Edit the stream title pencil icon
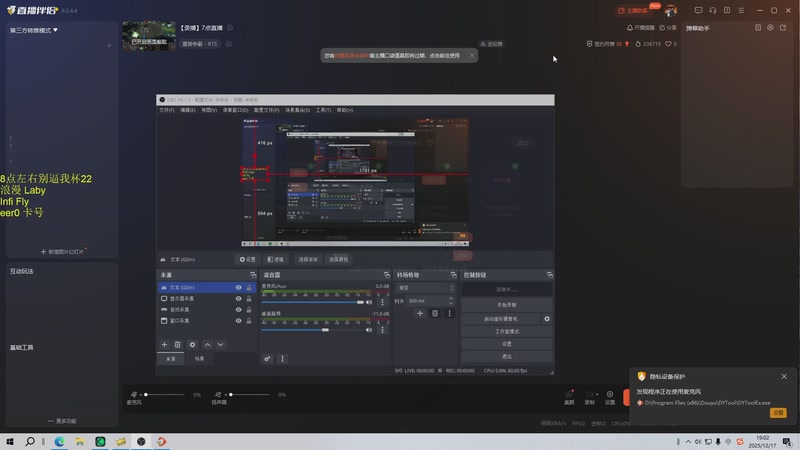This screenshot has height=450, width=800. point(230,28)
